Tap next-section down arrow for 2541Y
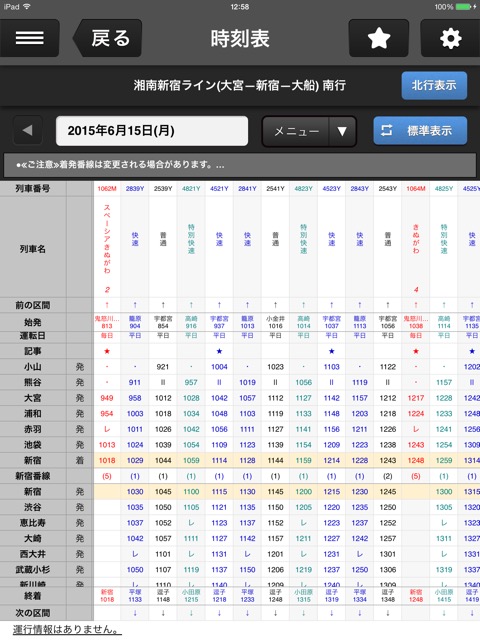Screen dimensions: 480x640 click(276, 613)
